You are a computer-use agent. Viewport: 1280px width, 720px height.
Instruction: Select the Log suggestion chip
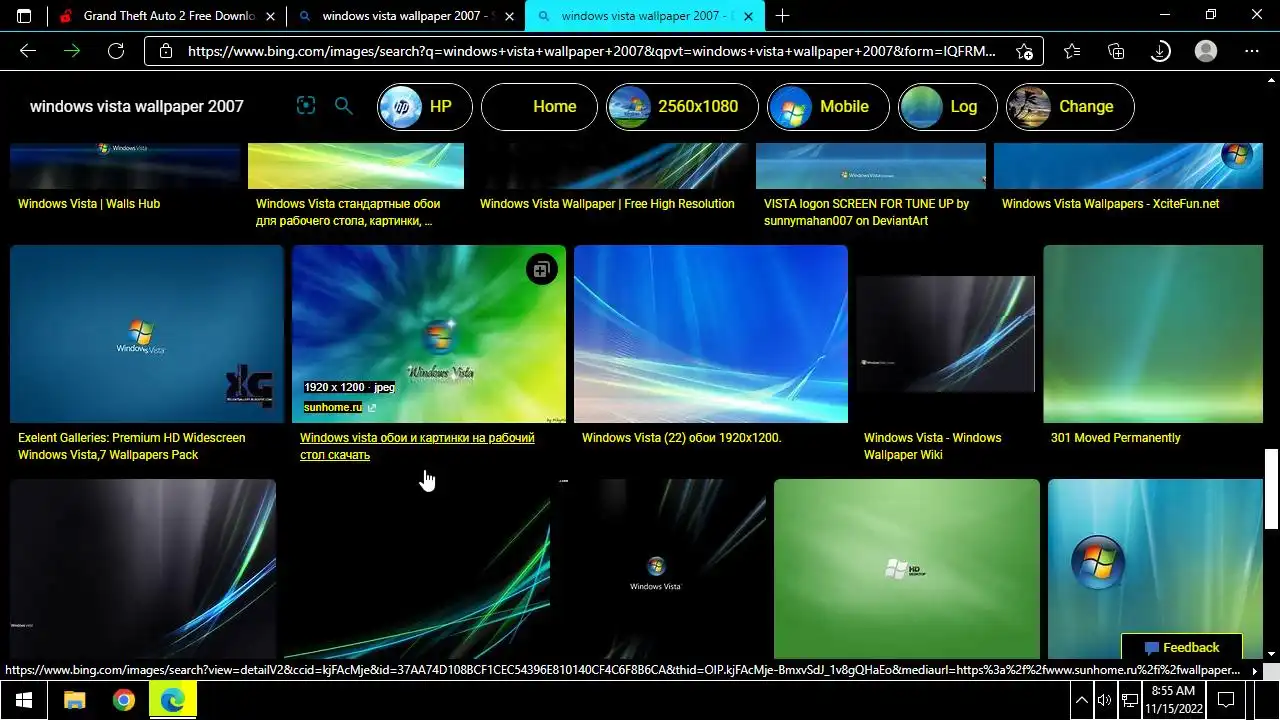(948, 106)
